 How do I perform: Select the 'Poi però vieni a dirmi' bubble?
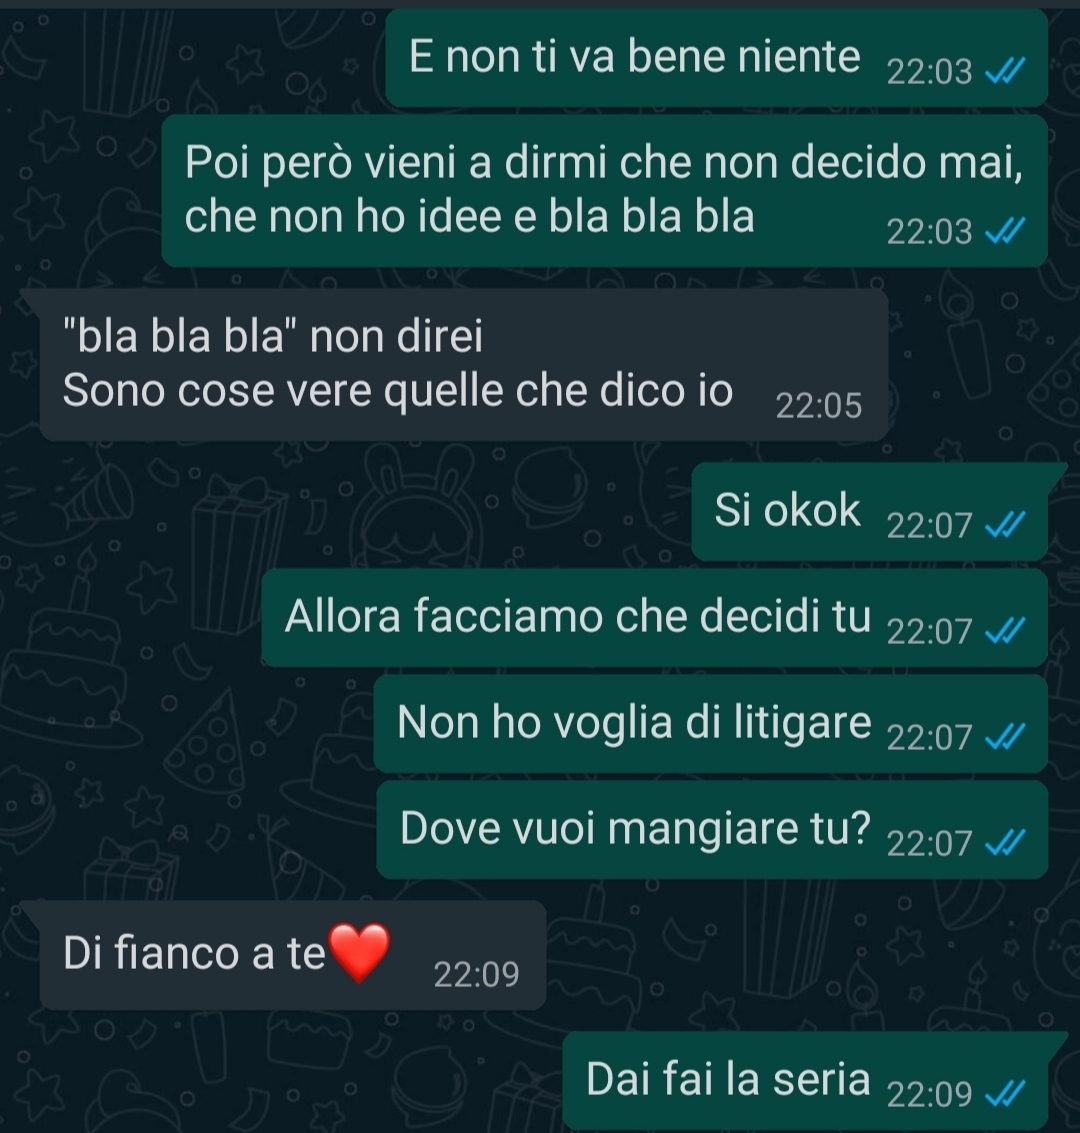[605, 191]
